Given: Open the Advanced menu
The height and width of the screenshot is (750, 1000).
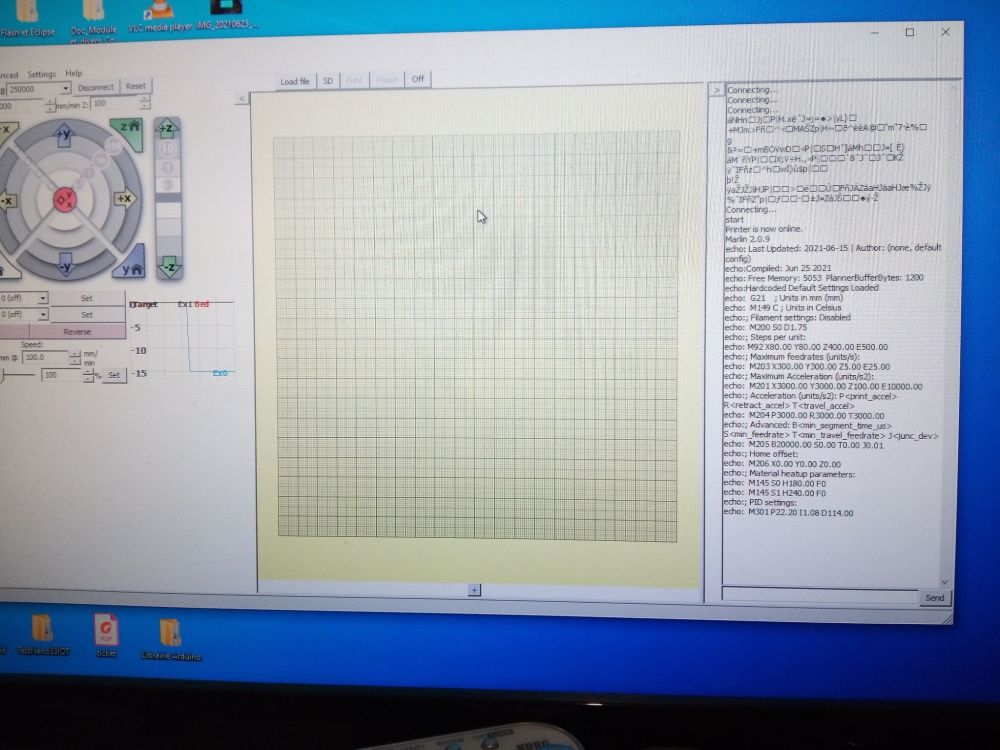Looking at the screenshot, I should tap(9, 75).
